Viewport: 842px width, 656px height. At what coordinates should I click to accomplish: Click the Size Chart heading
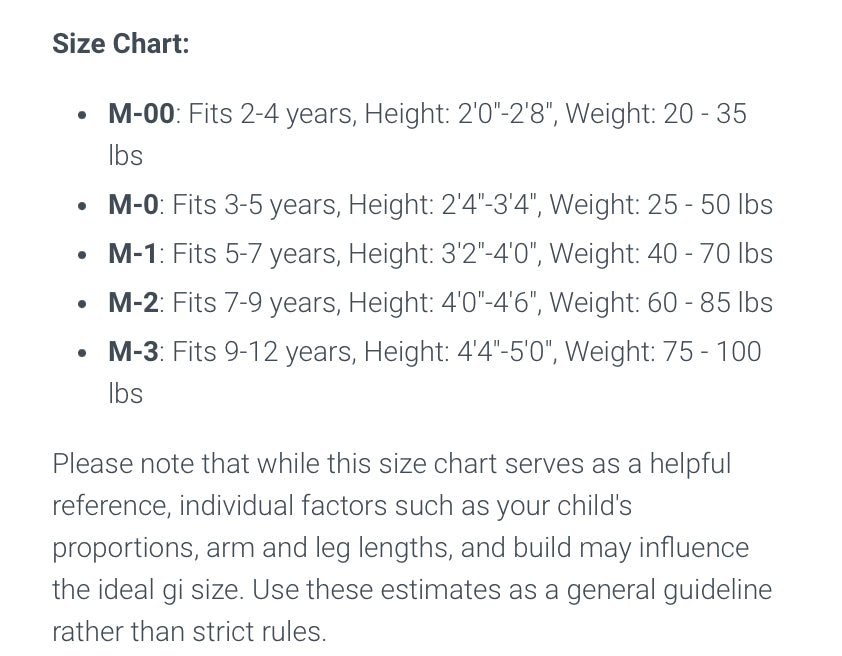tap(121, 43)
